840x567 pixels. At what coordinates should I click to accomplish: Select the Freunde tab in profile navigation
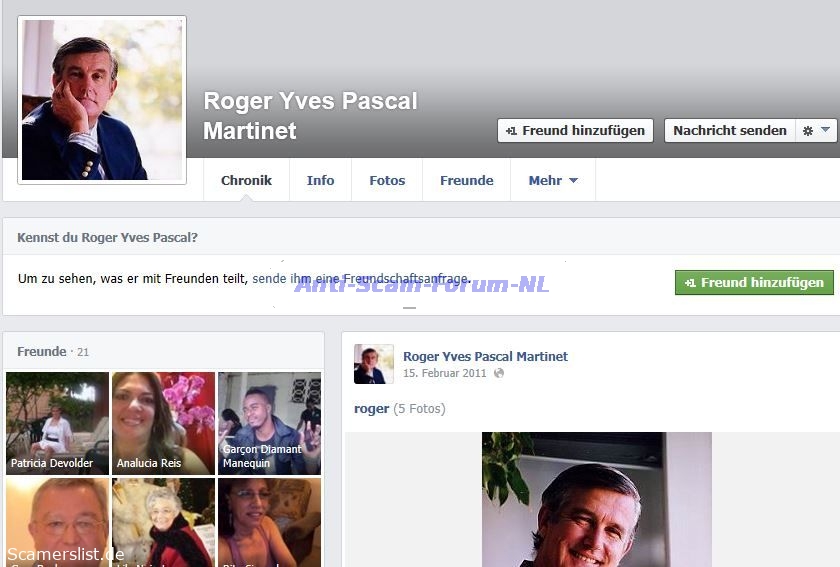point(466,180)
